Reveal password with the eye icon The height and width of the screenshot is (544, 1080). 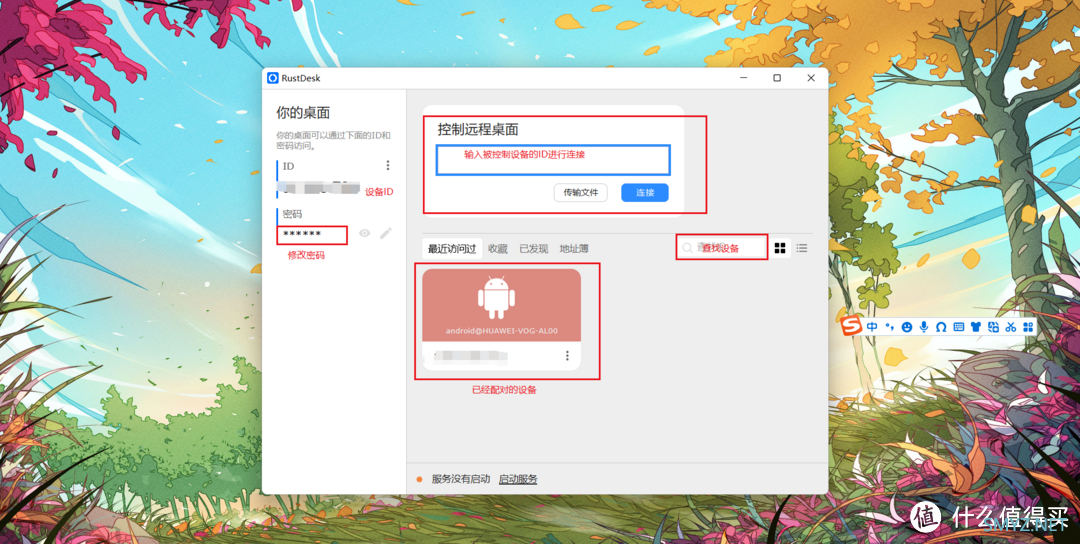[x=364, y=233]
